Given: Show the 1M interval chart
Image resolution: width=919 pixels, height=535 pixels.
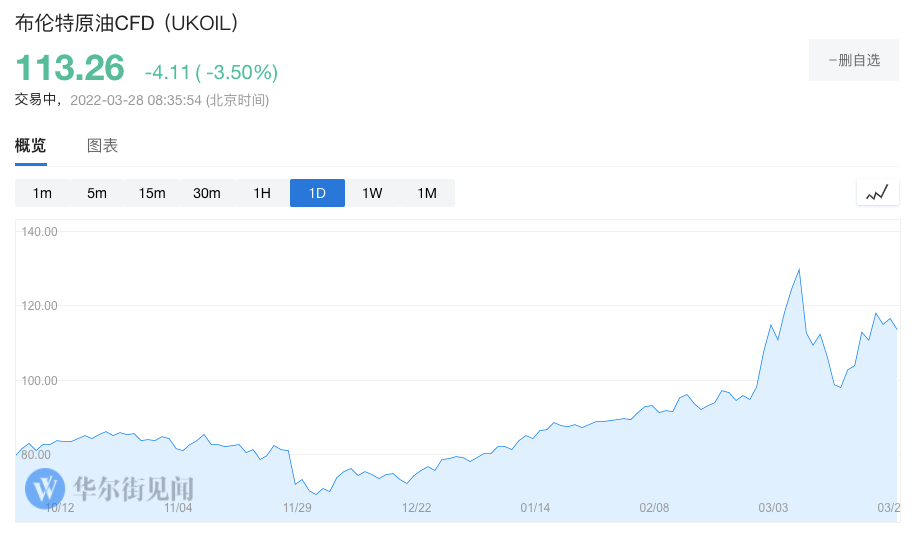Looking at the screenshot, I should tap(427, 193).
